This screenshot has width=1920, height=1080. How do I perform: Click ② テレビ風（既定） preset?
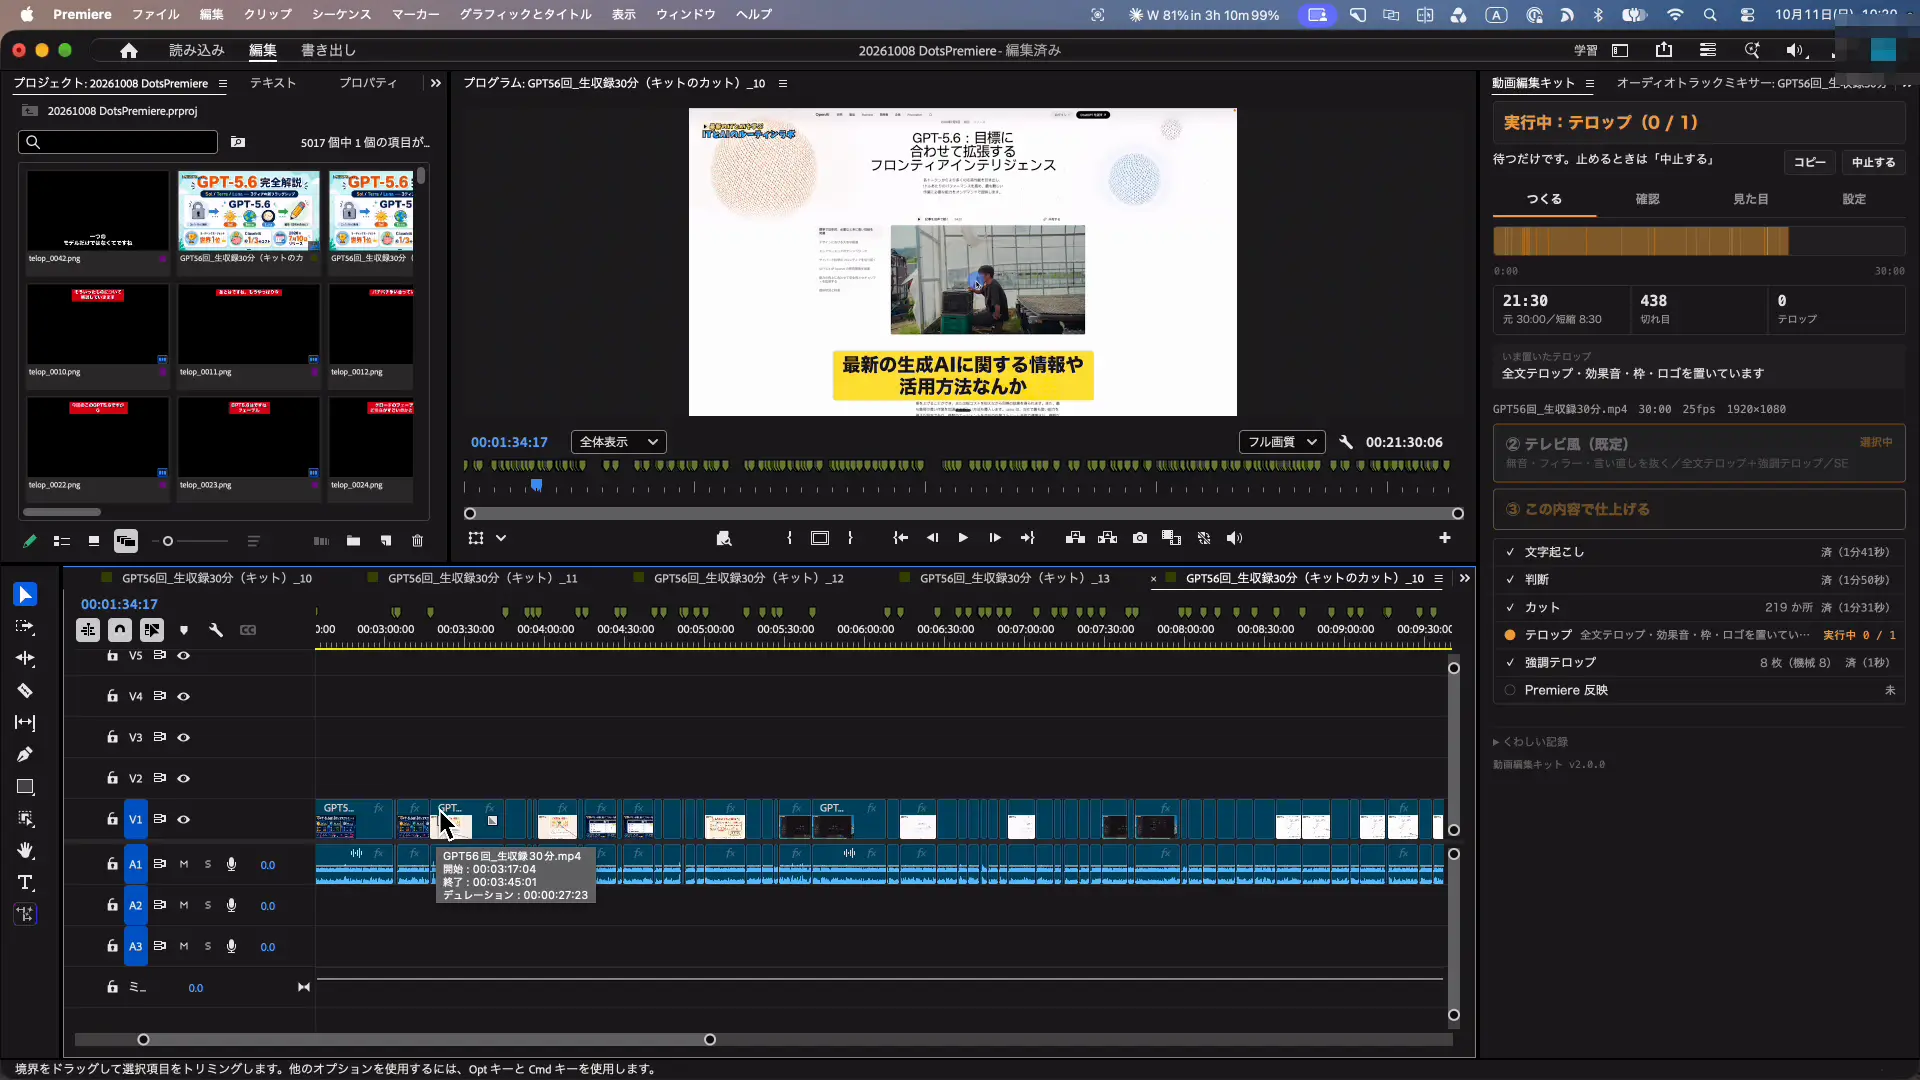(1699, 453)
